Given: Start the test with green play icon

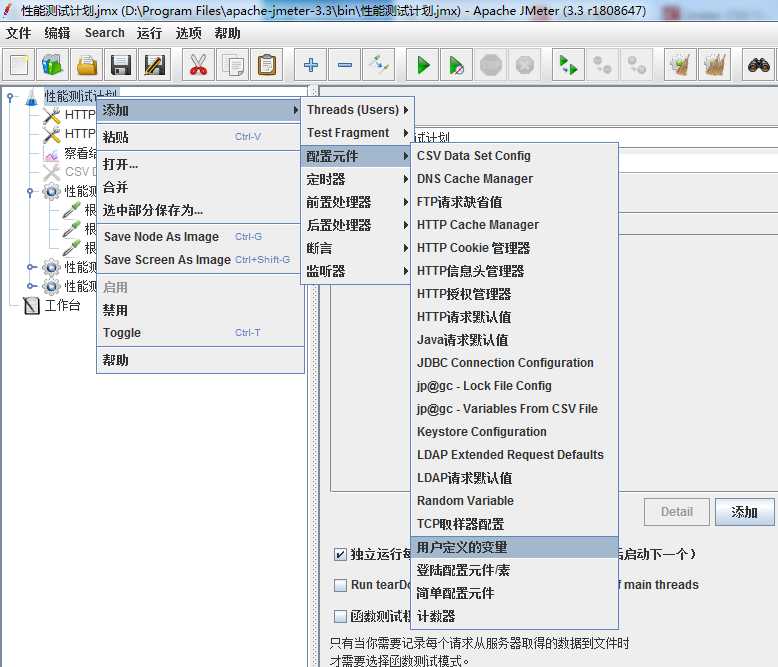Looking at the screenshot, I should pos(423,65).
